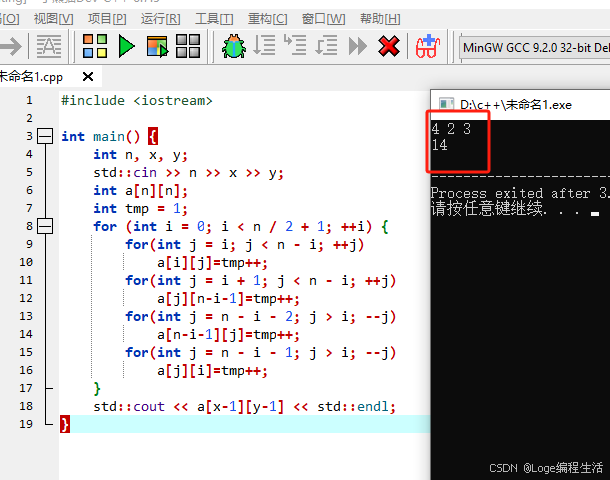The image size is (610, 480).
Task: Click line number 5 in the gutter
Action: [x=29, y=172]
